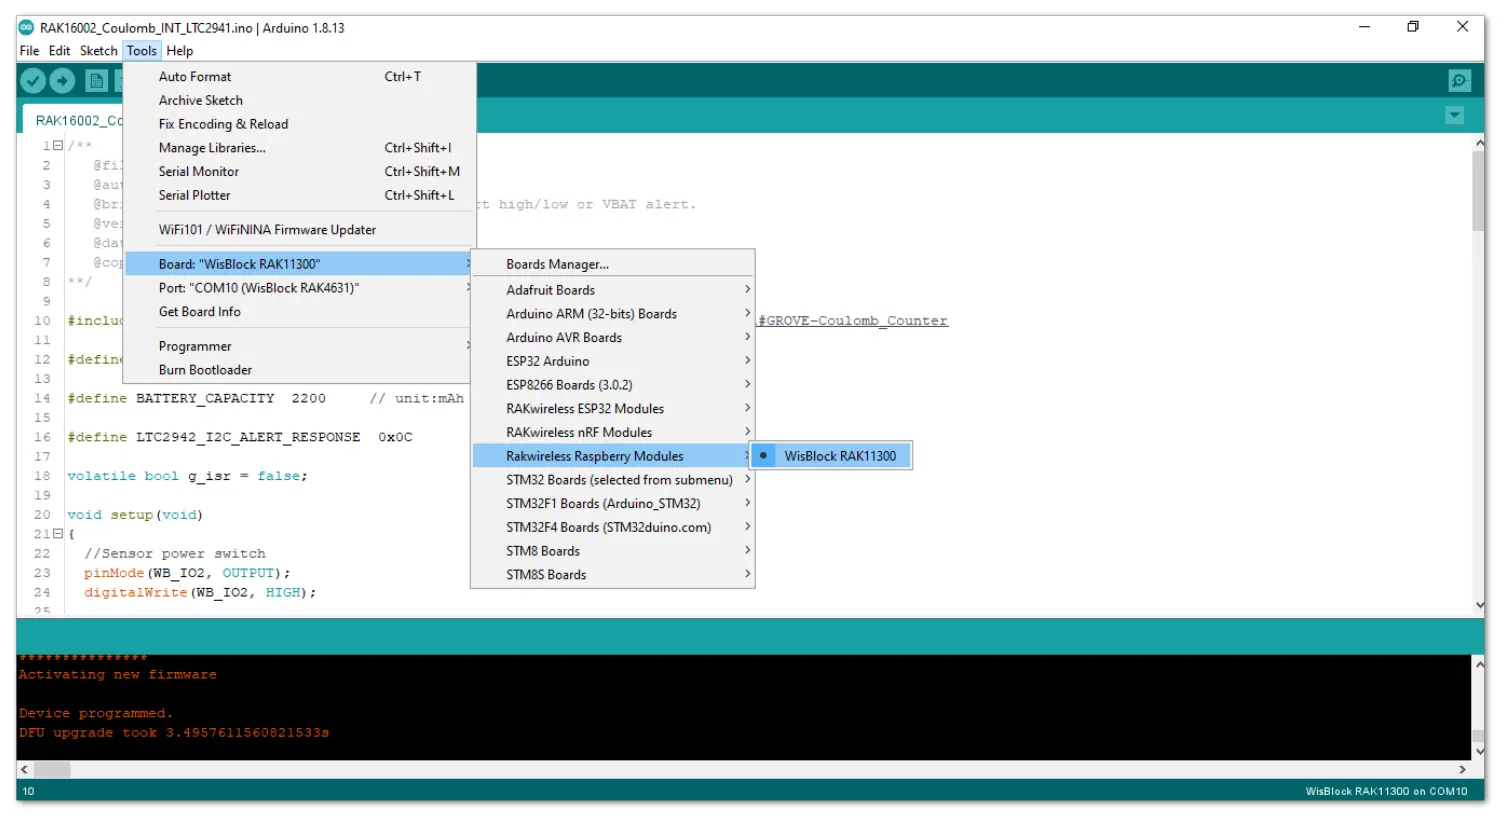Open the Programmer submenu
The width and height of the screenshot is (1510, 824).
pyautogui.click(x=299, y=346)
